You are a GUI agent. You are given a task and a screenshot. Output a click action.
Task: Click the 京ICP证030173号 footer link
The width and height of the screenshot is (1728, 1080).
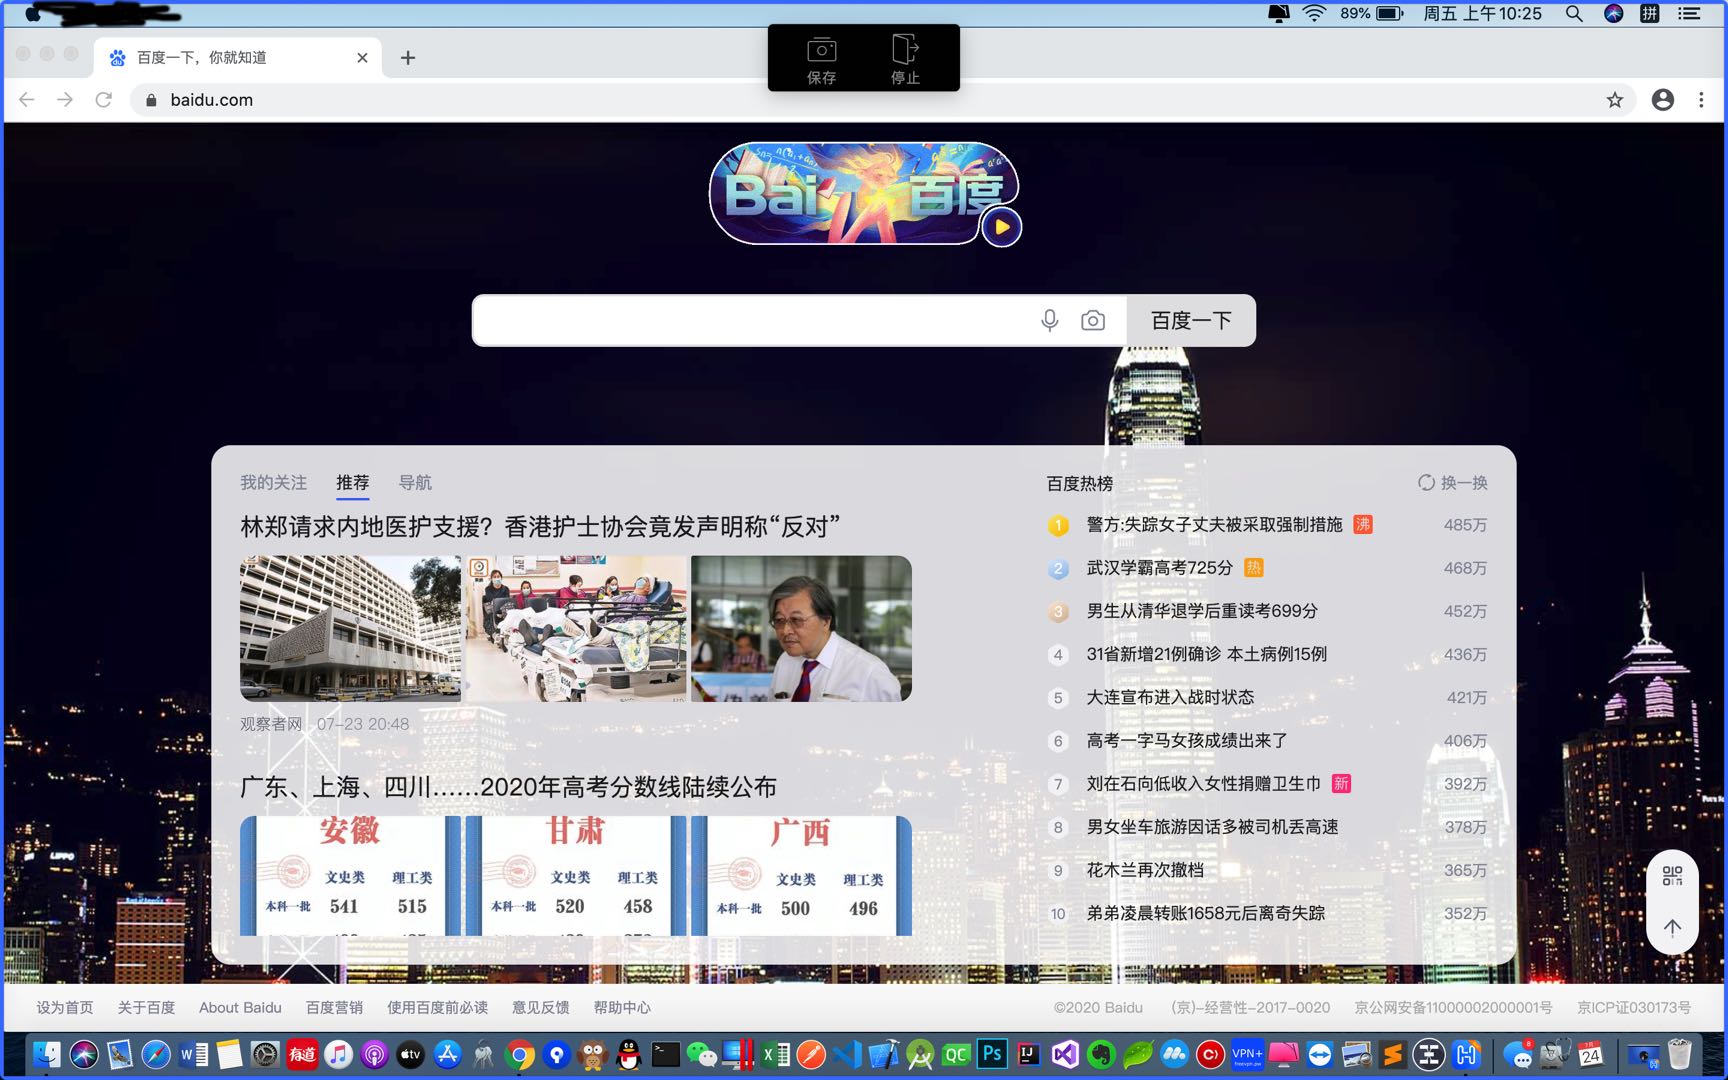[x=1634, y=1007]
